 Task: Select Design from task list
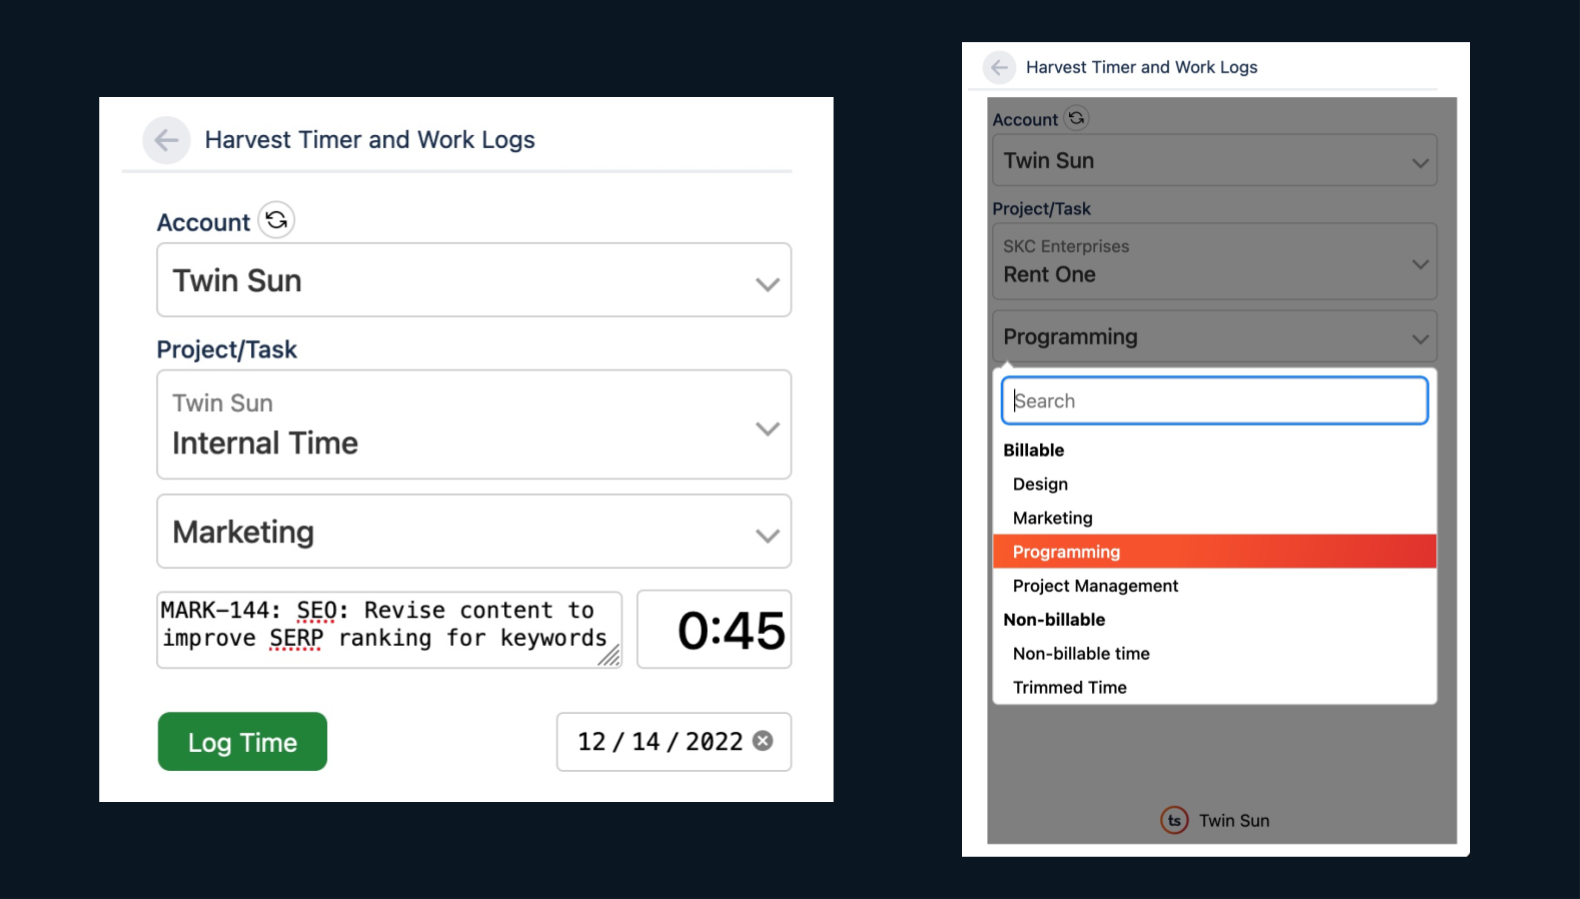[1040, 484]
